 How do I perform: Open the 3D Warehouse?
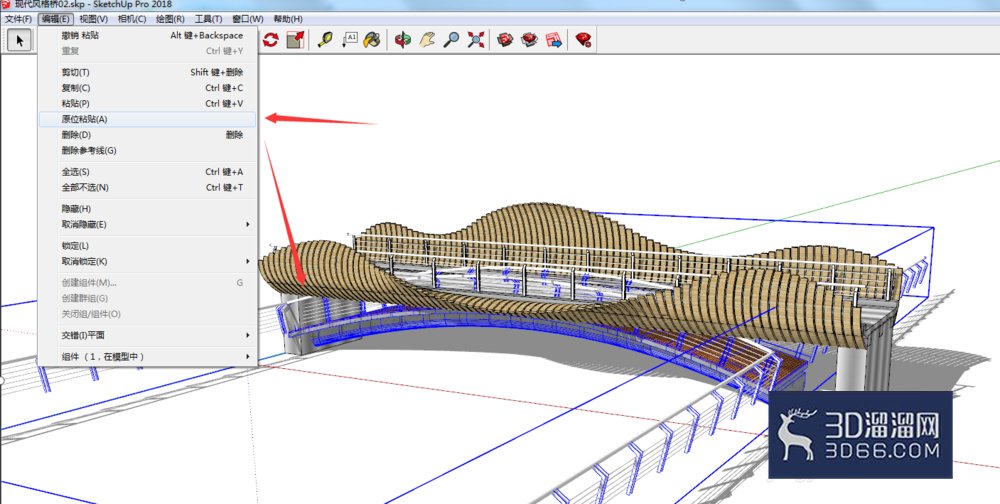click(505, 40)
